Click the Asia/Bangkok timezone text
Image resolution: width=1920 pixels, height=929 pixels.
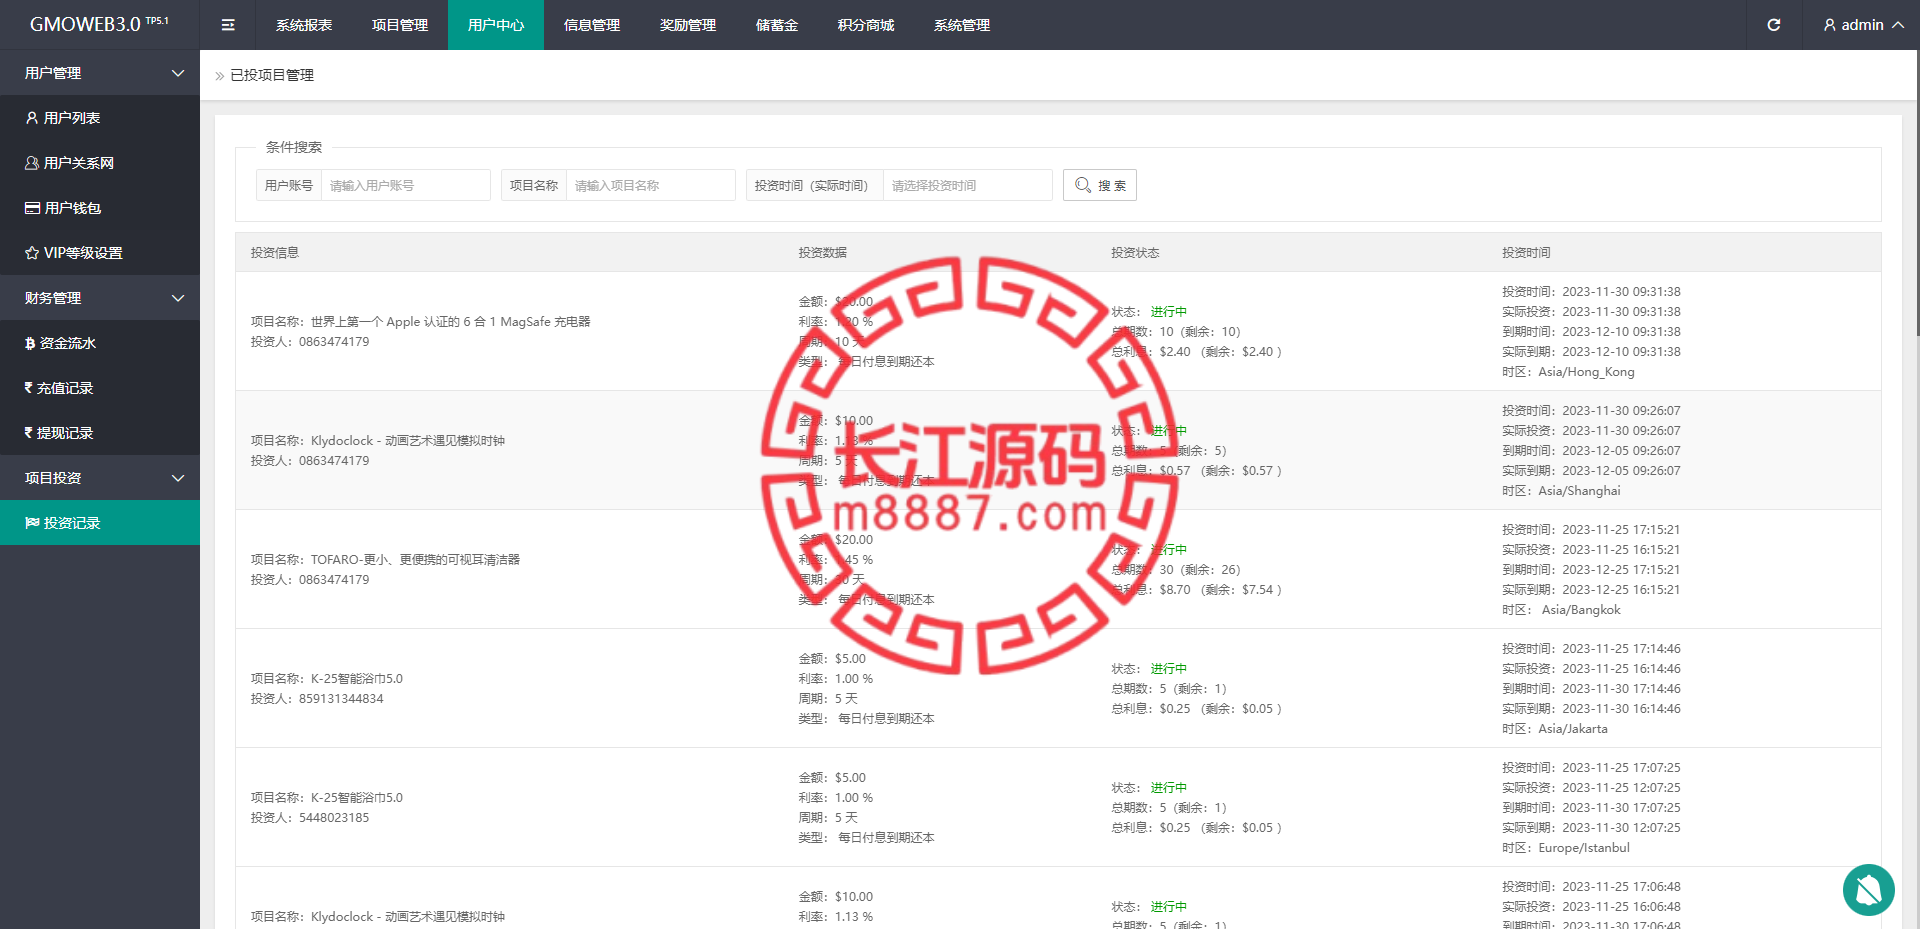point(1581,609)
